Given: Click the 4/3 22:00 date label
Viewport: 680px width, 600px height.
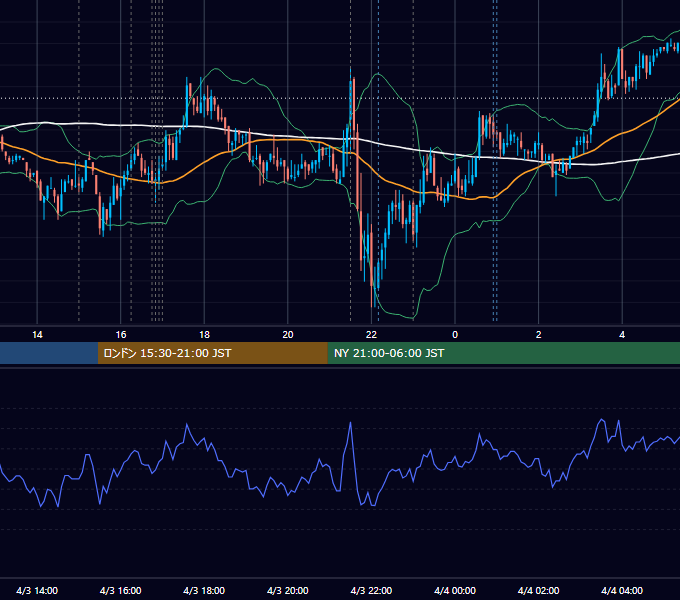Looking at the screenshot, I should click(x=371, y=590).
